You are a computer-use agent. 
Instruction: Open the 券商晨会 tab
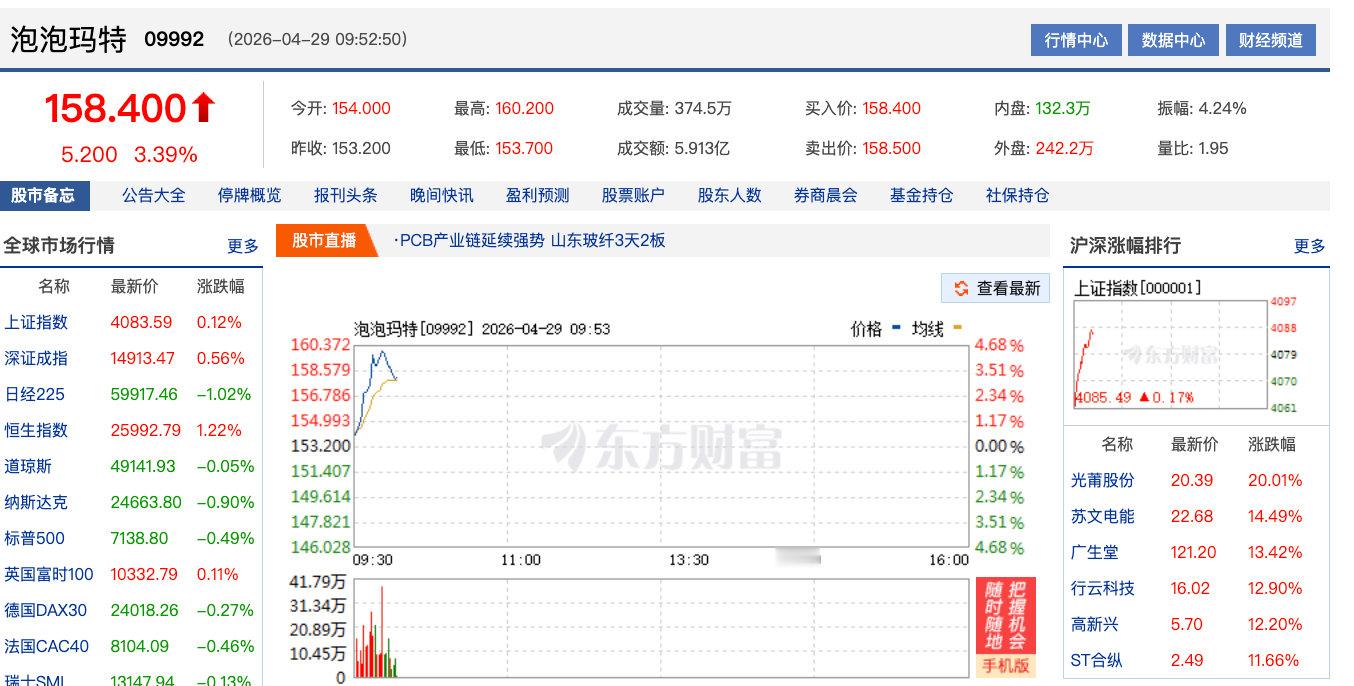click(826, 195)
